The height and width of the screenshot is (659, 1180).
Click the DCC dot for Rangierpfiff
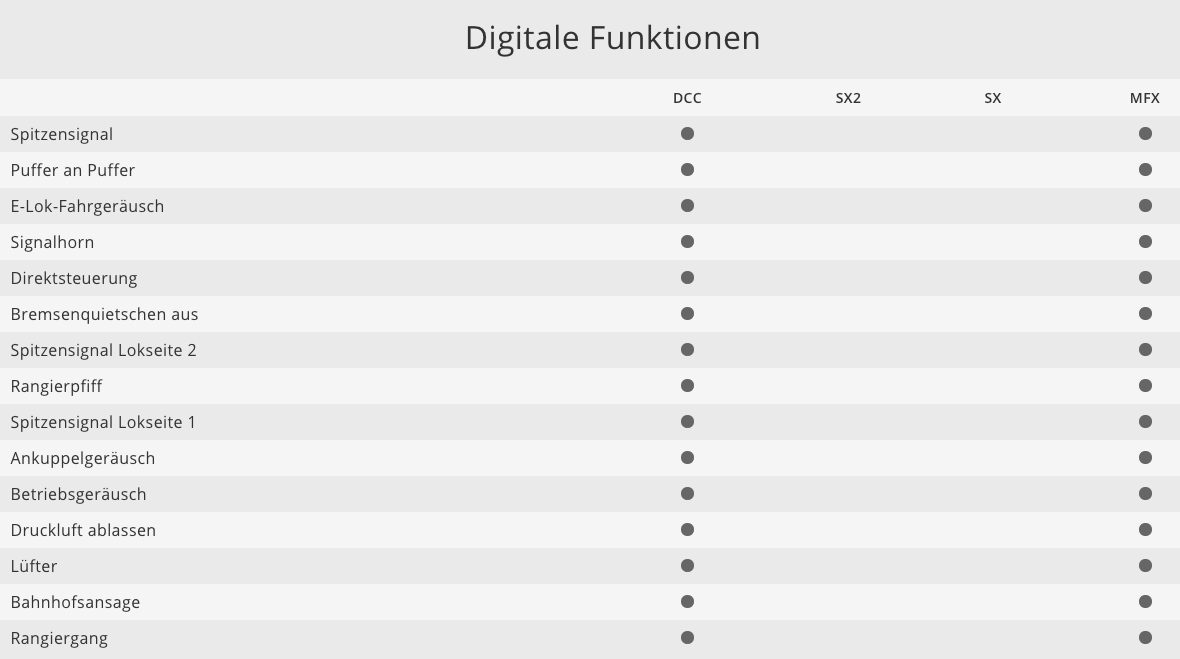click(x=687, y=386)
